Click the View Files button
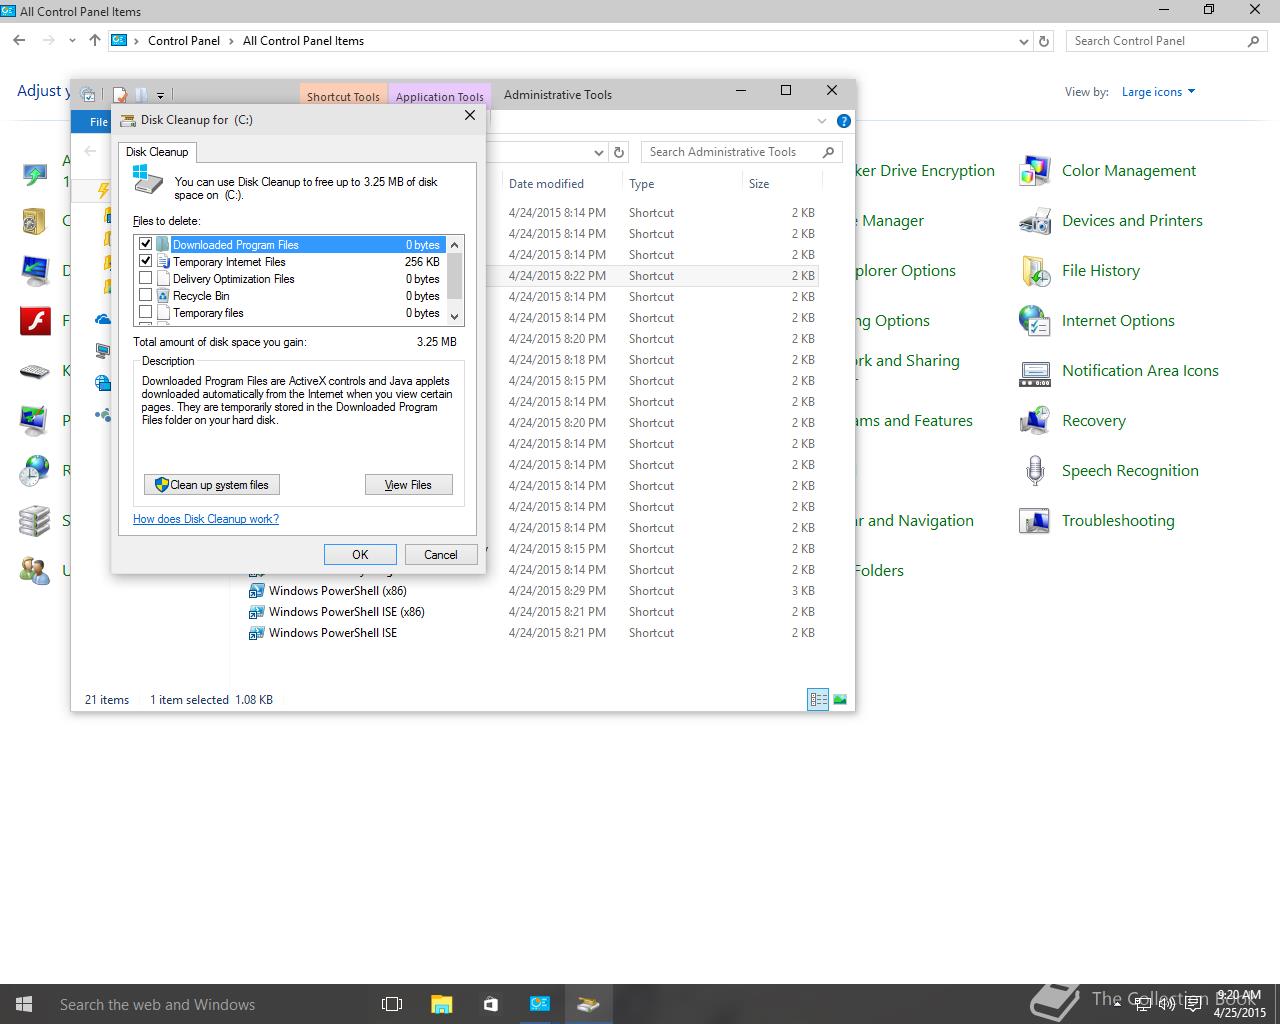The height and width of the screenshot is (1024, 1280). 409,485
